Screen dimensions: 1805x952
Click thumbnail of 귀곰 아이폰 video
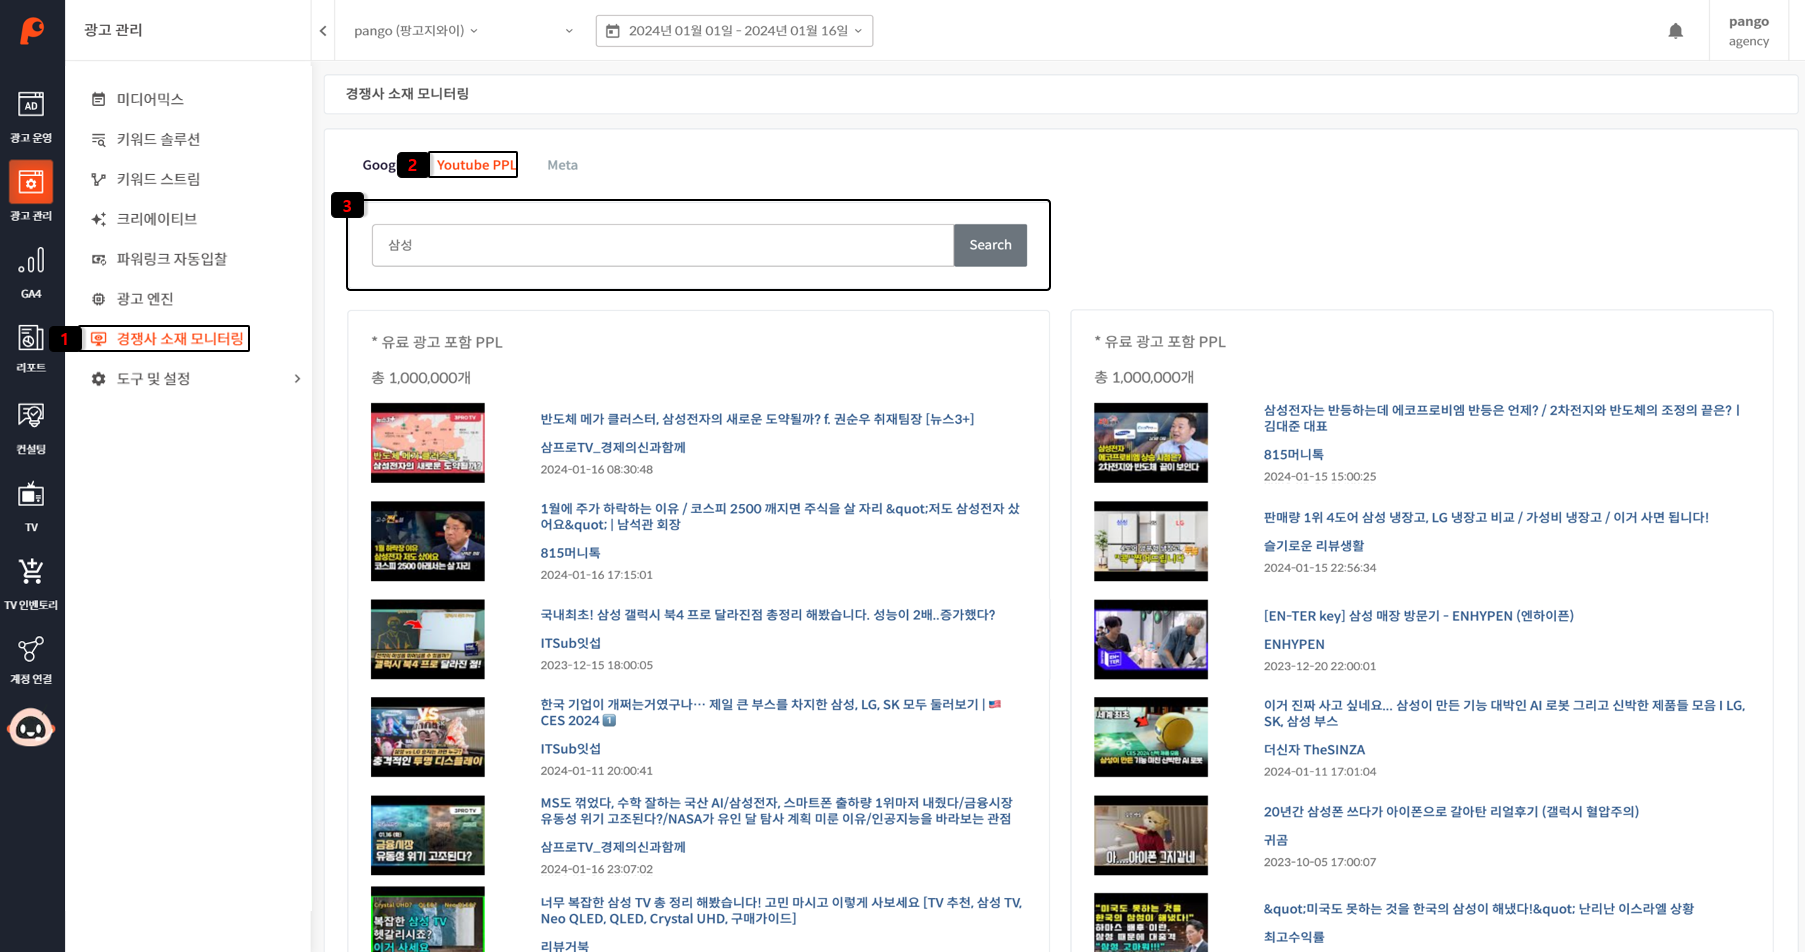[1151, 835]
